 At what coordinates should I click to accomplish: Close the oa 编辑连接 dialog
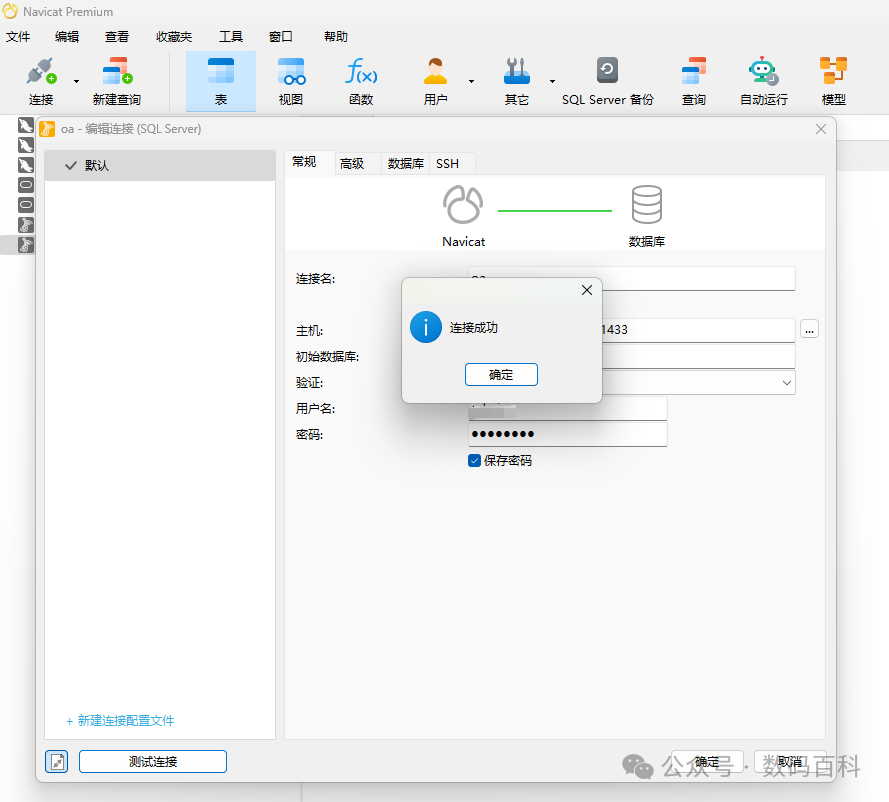tap(820, 129)
